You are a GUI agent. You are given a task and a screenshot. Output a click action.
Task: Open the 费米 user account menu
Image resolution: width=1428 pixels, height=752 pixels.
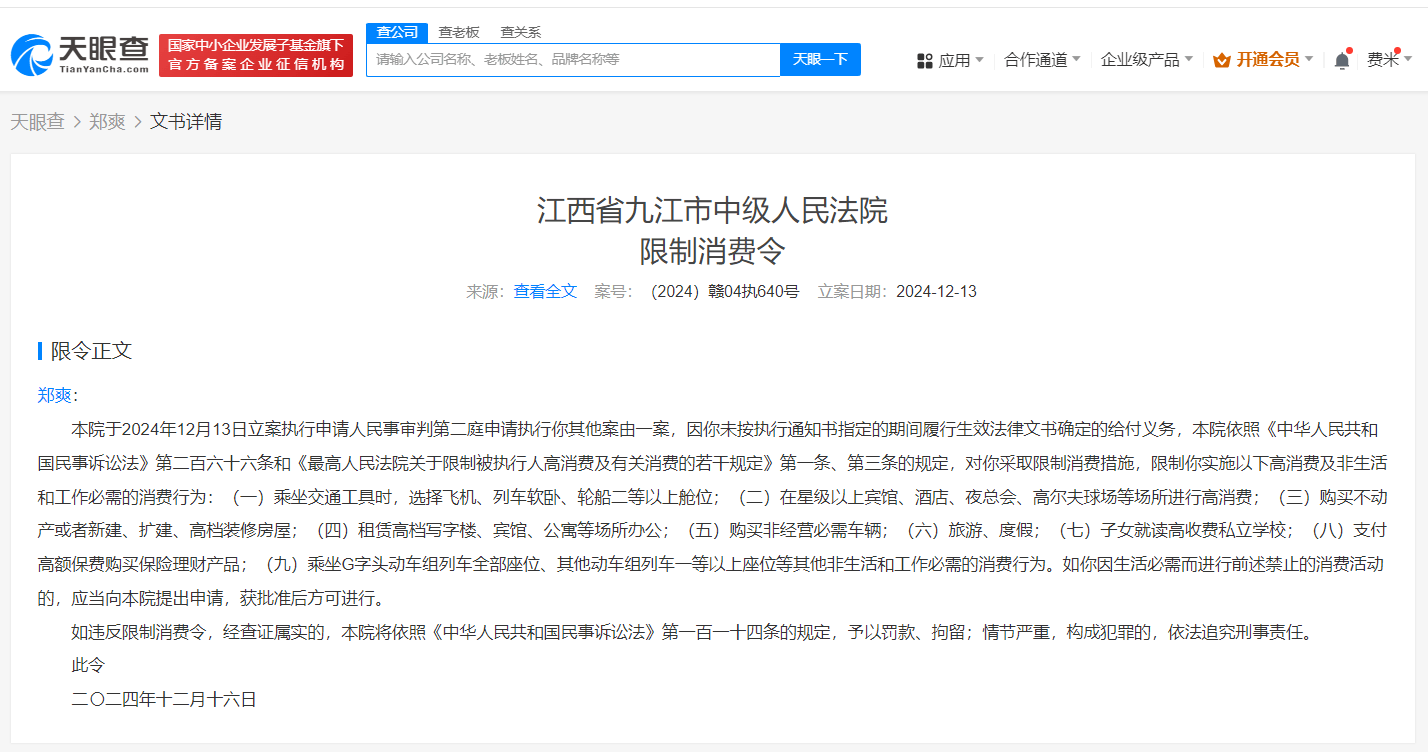[1390, 60]
